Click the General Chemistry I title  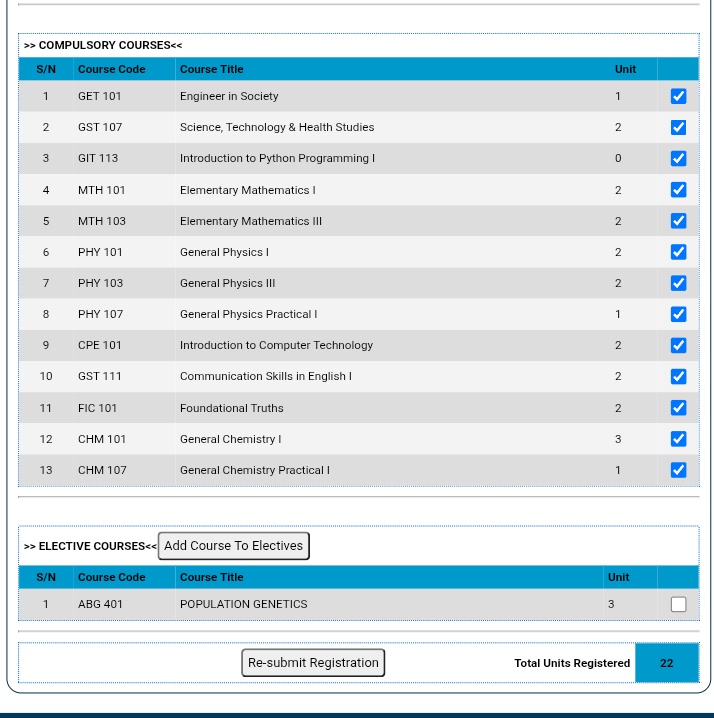click(x=231, y=439)
